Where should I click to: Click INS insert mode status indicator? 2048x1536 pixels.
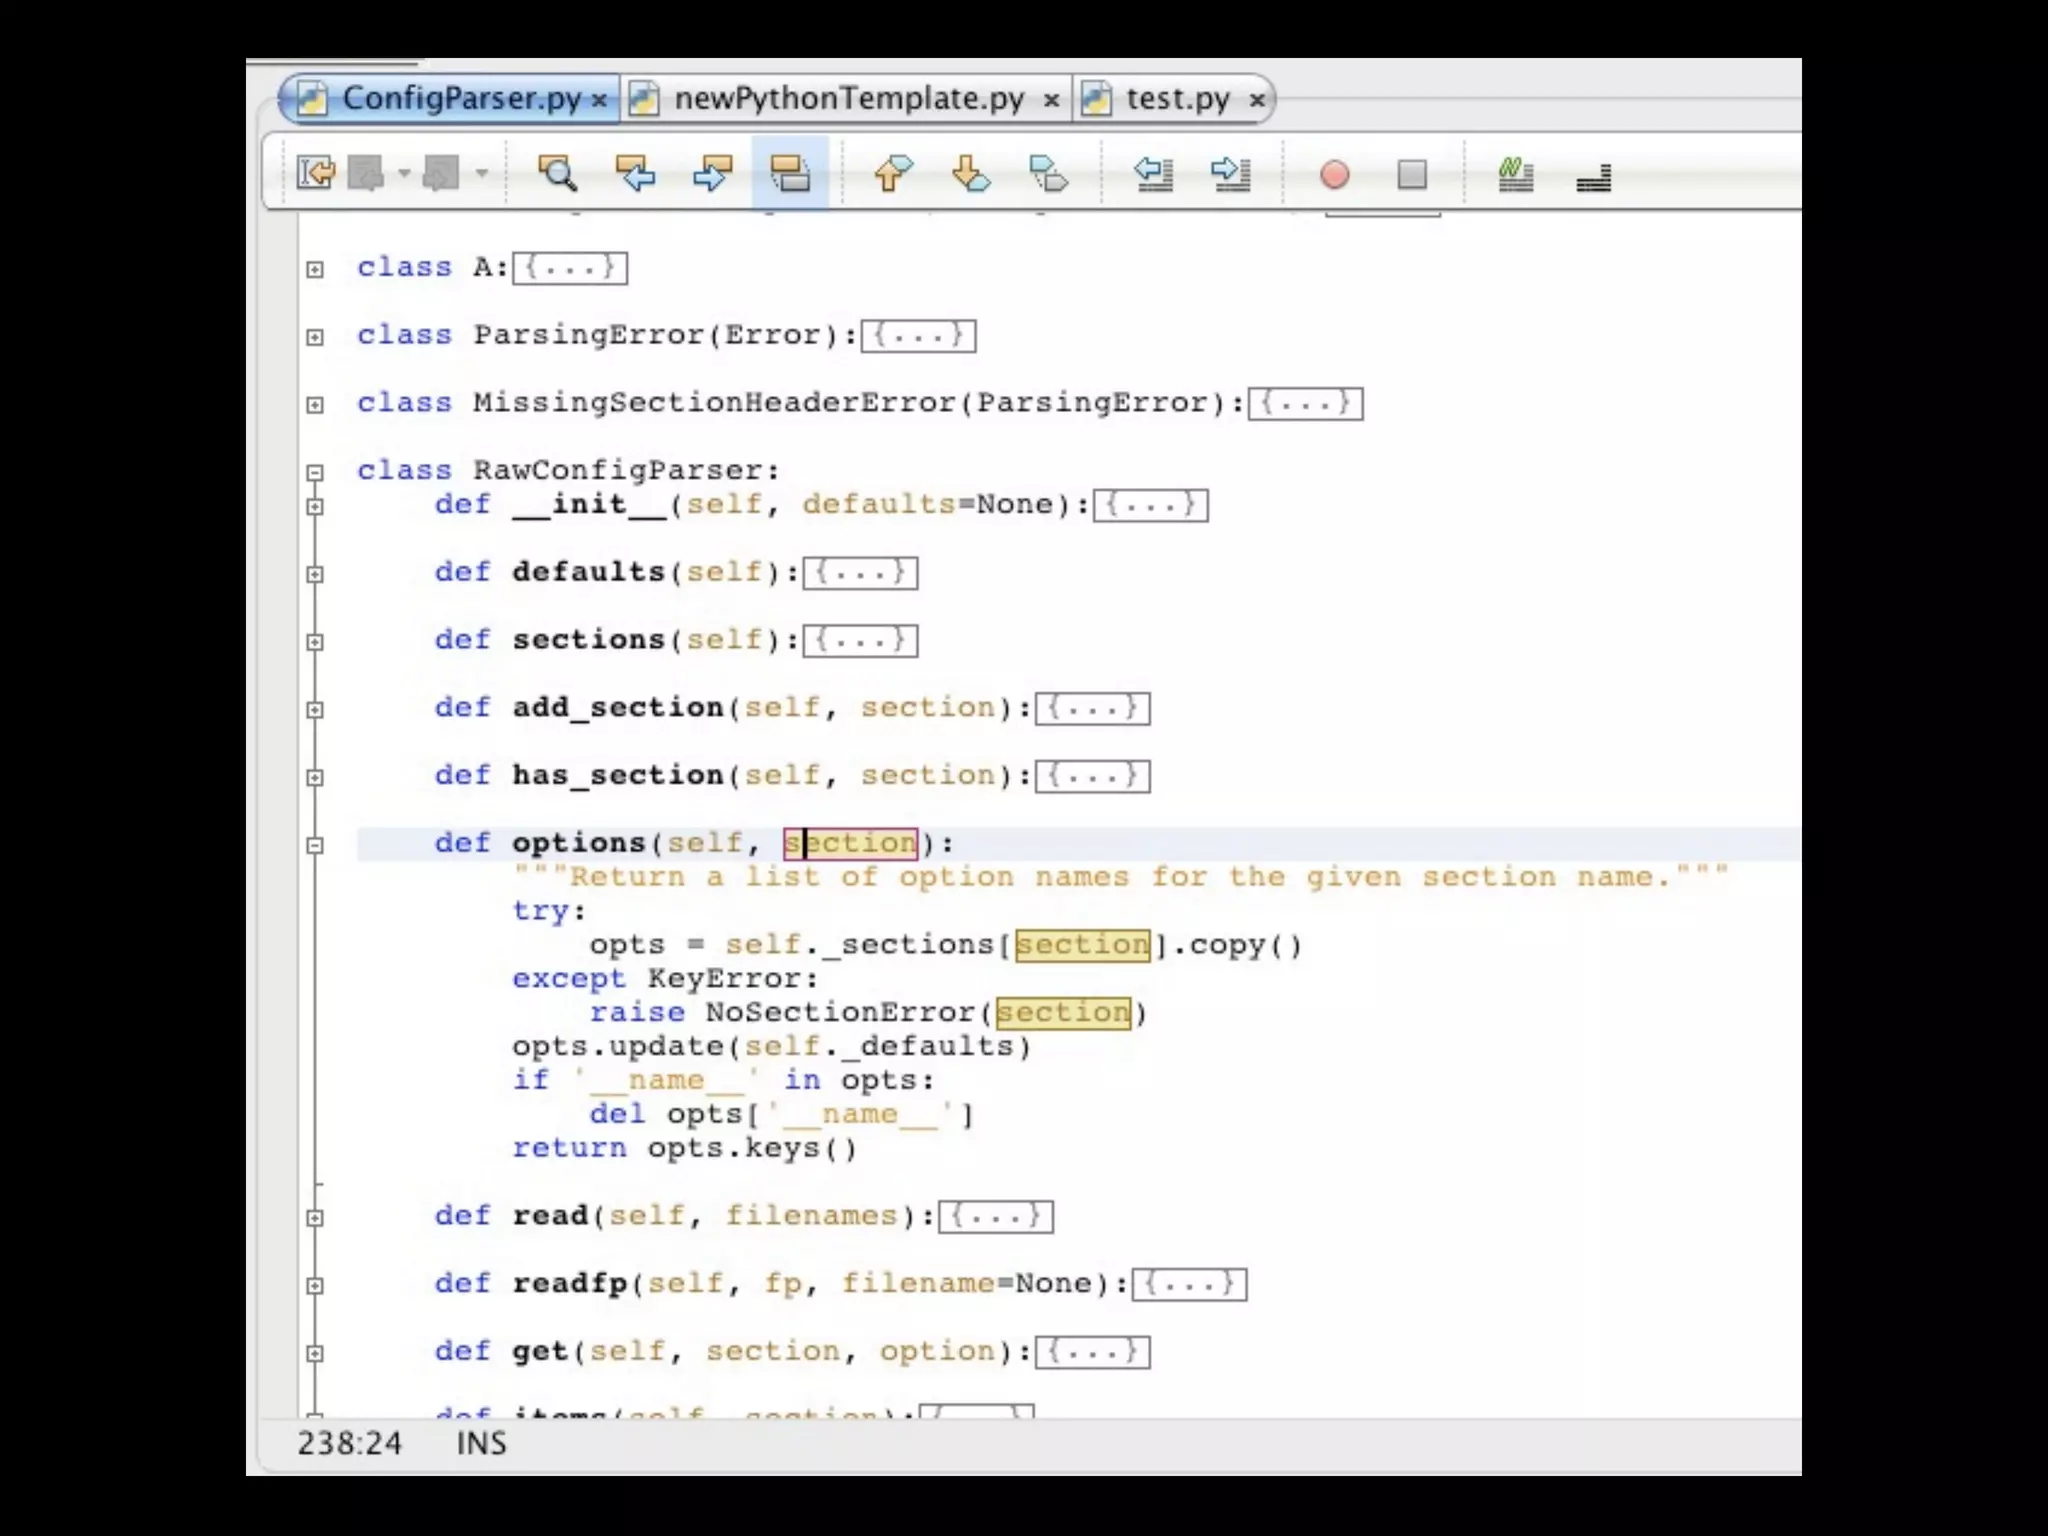point(481,1443)
